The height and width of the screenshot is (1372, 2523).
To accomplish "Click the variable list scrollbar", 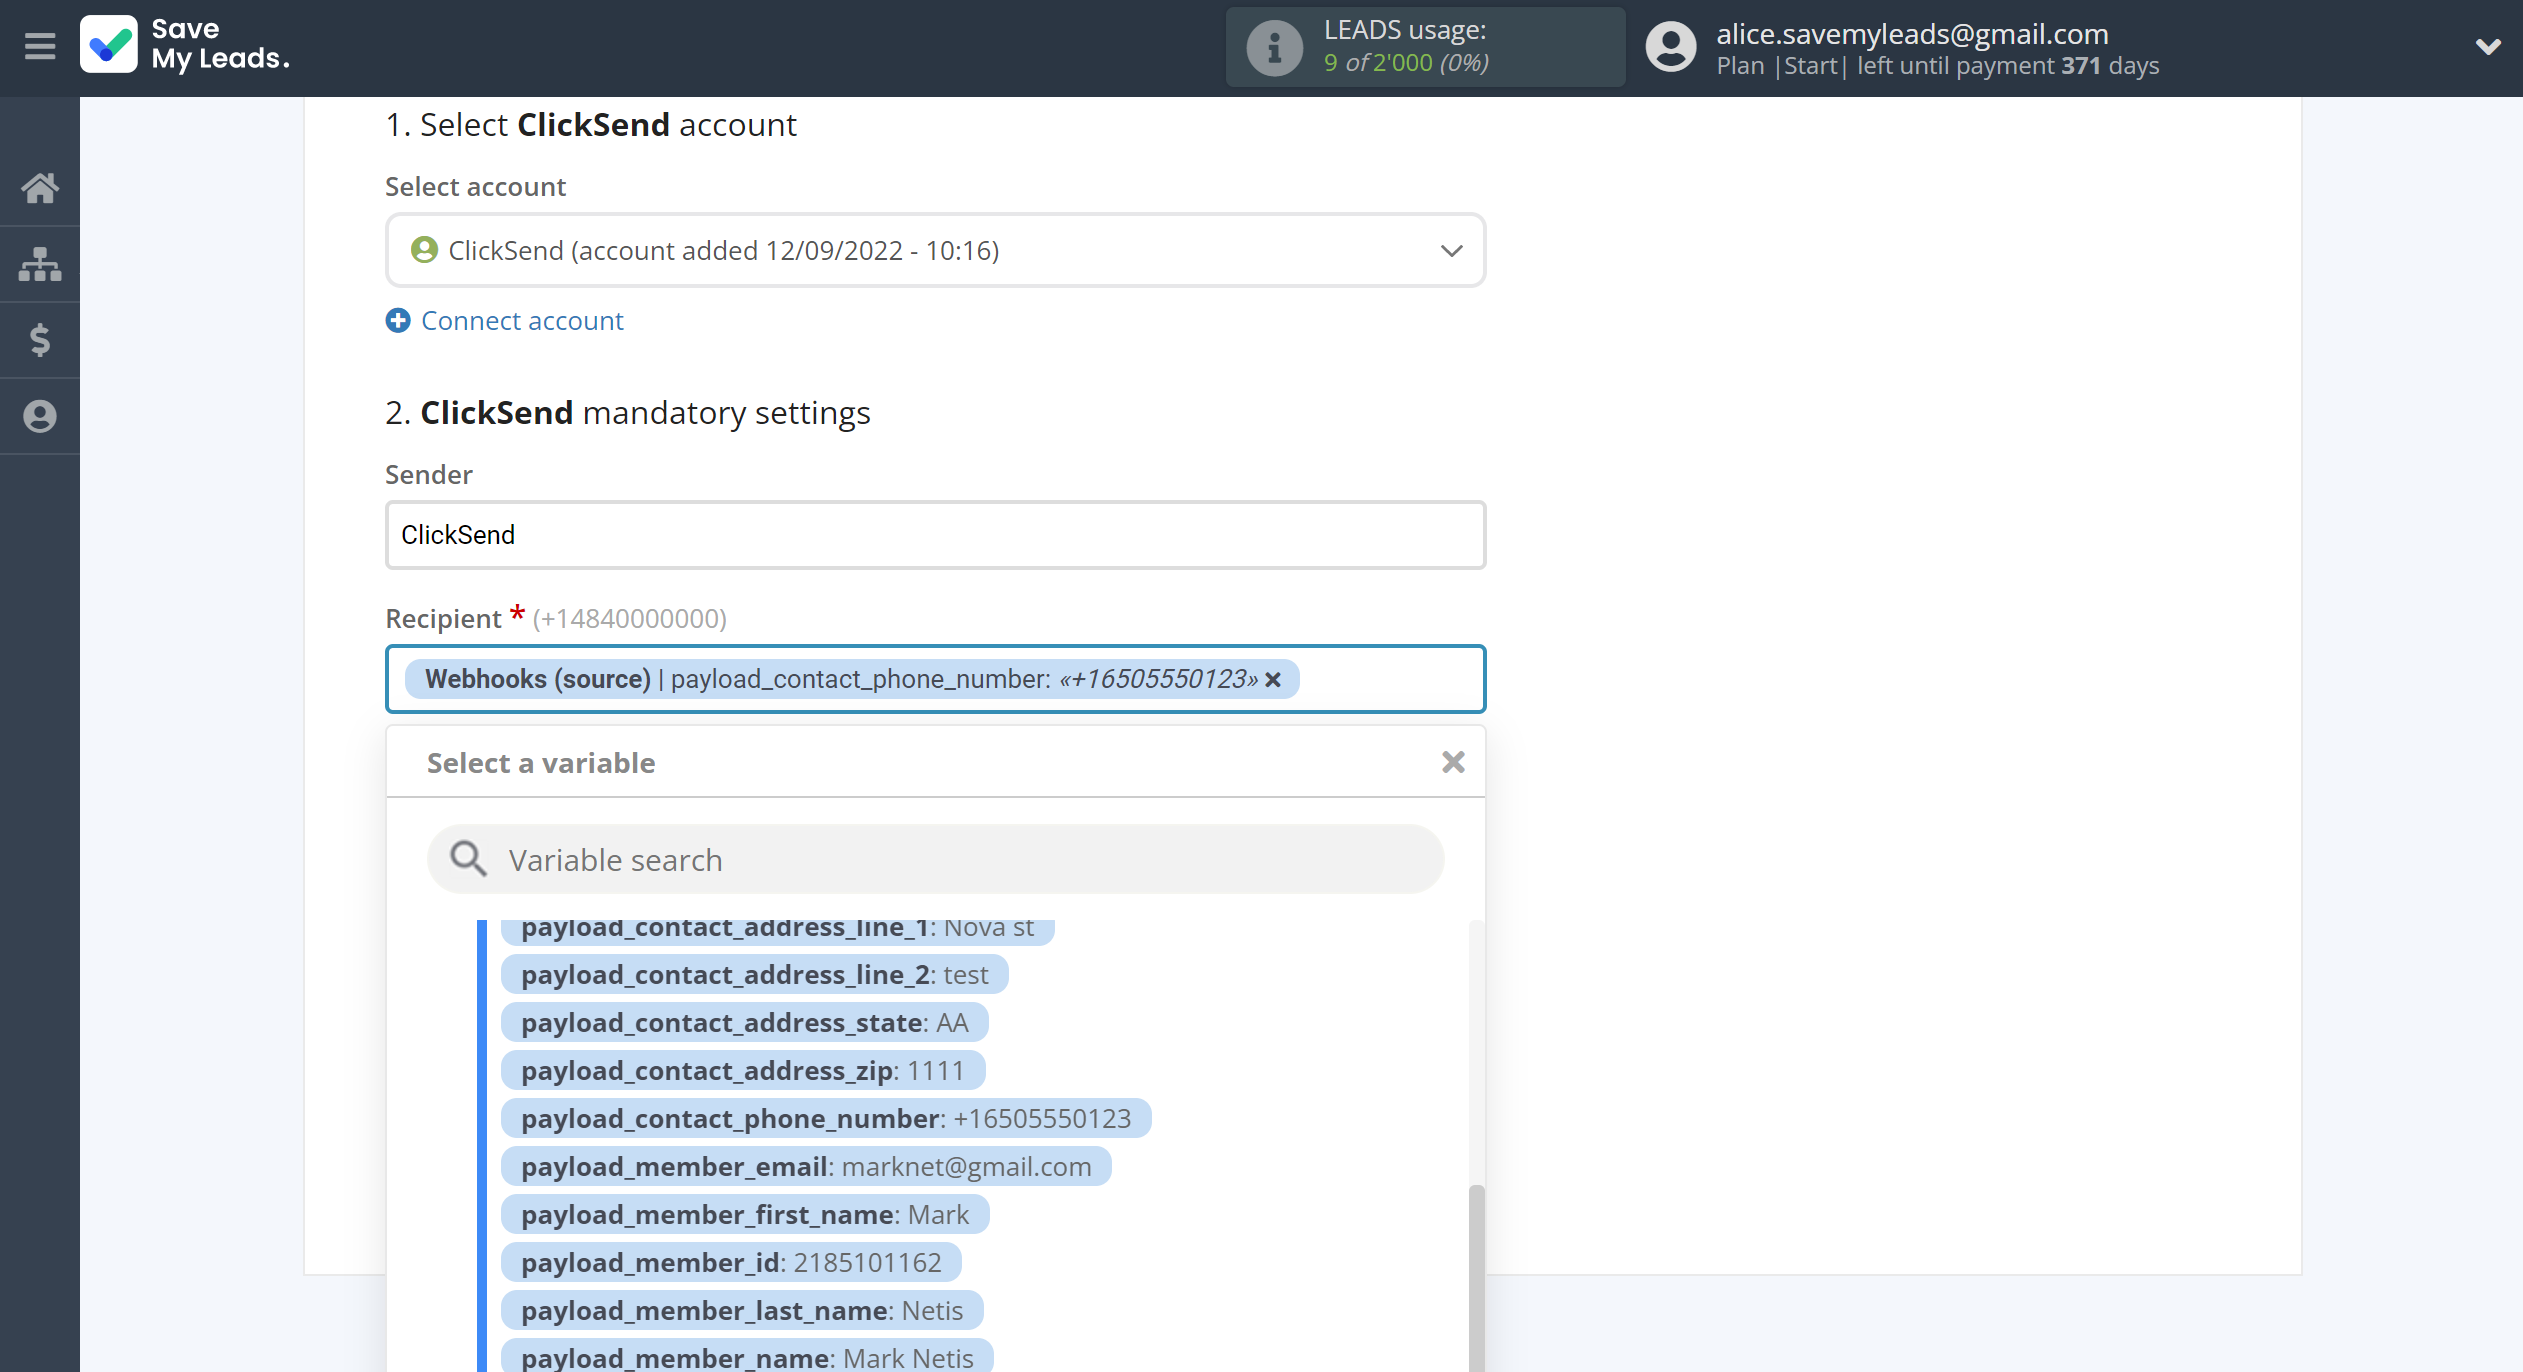I will (1476, 1278).
